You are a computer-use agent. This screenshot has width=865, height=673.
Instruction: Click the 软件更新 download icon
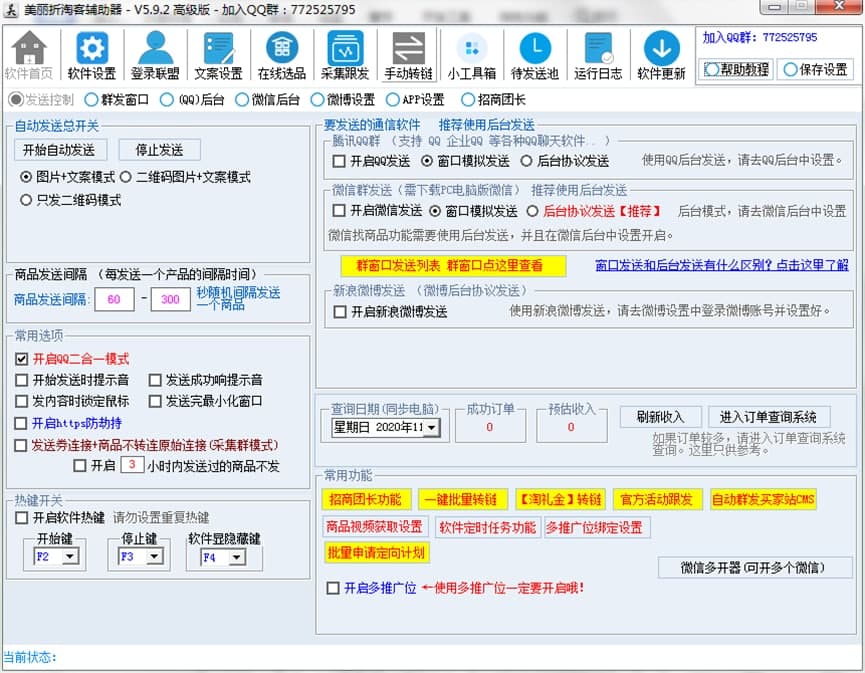tap(661, 50)
